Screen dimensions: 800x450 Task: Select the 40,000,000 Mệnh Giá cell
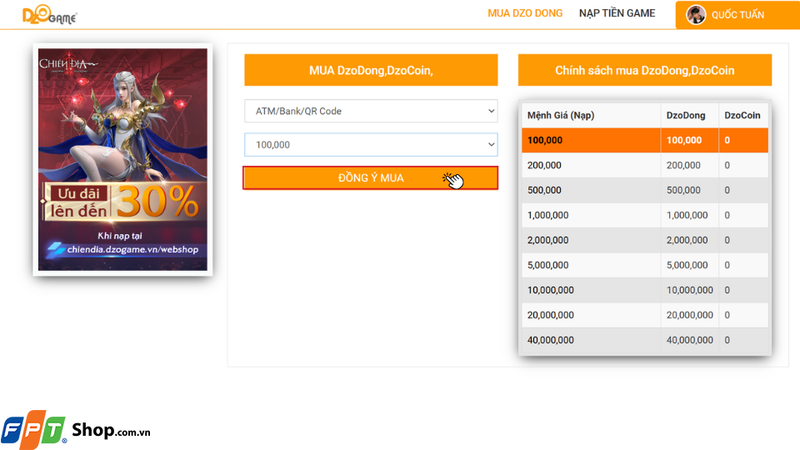[x=591, y=340]
